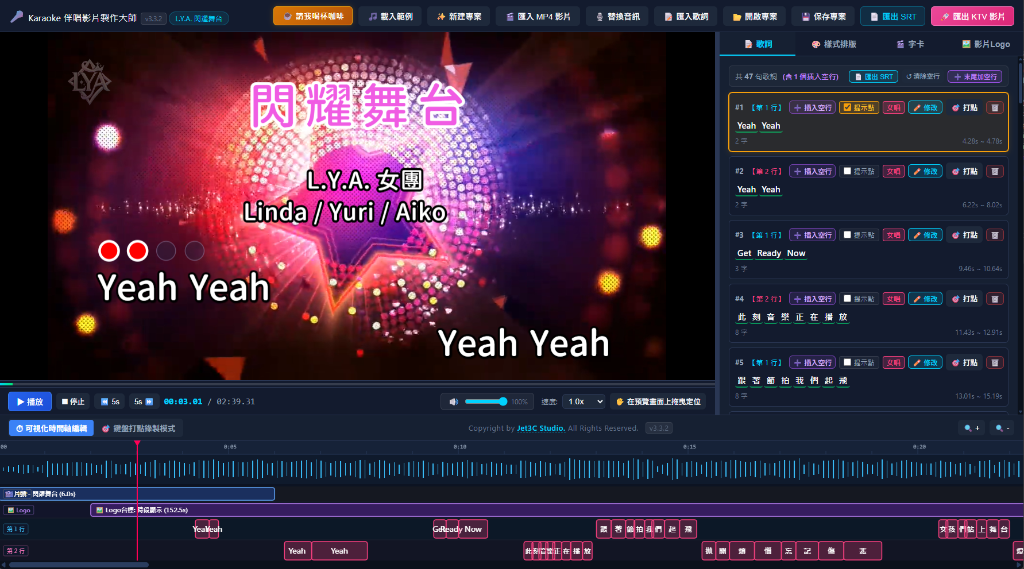Delete lyric #5 with trash icon
The image size is (1024, 569).
(x=995, y=362)
